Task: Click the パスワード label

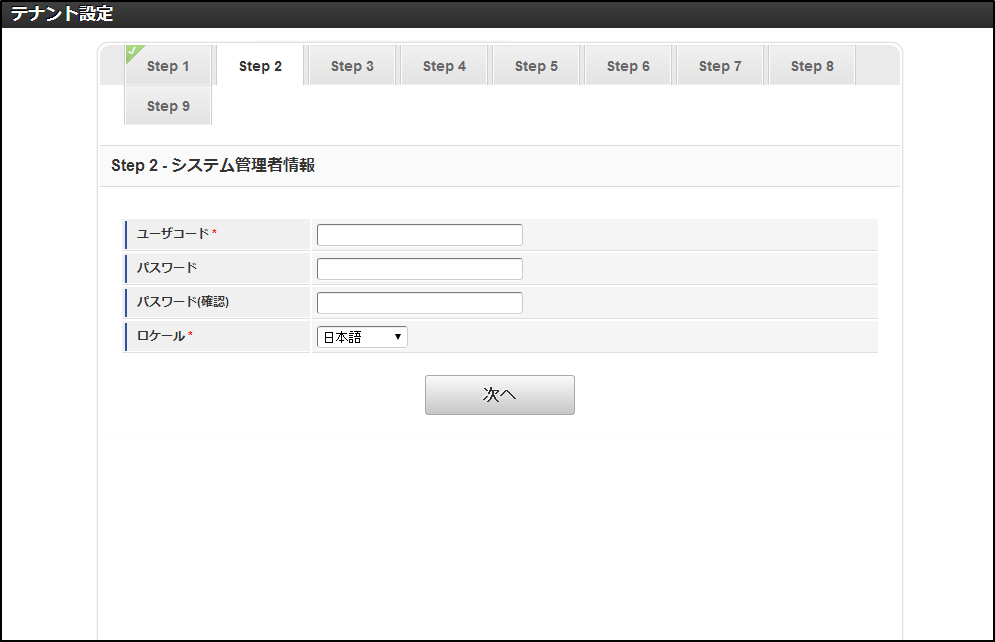Action: (x=168, y=268)
